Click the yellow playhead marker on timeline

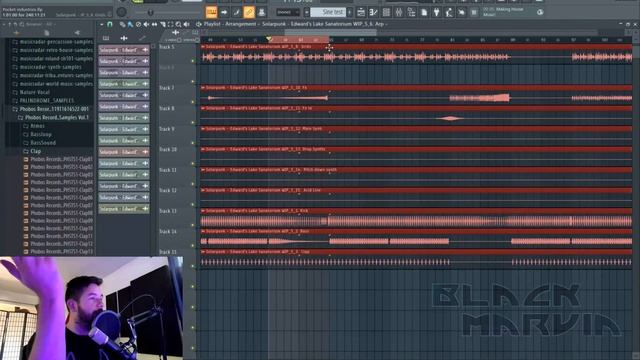[269, 39]
